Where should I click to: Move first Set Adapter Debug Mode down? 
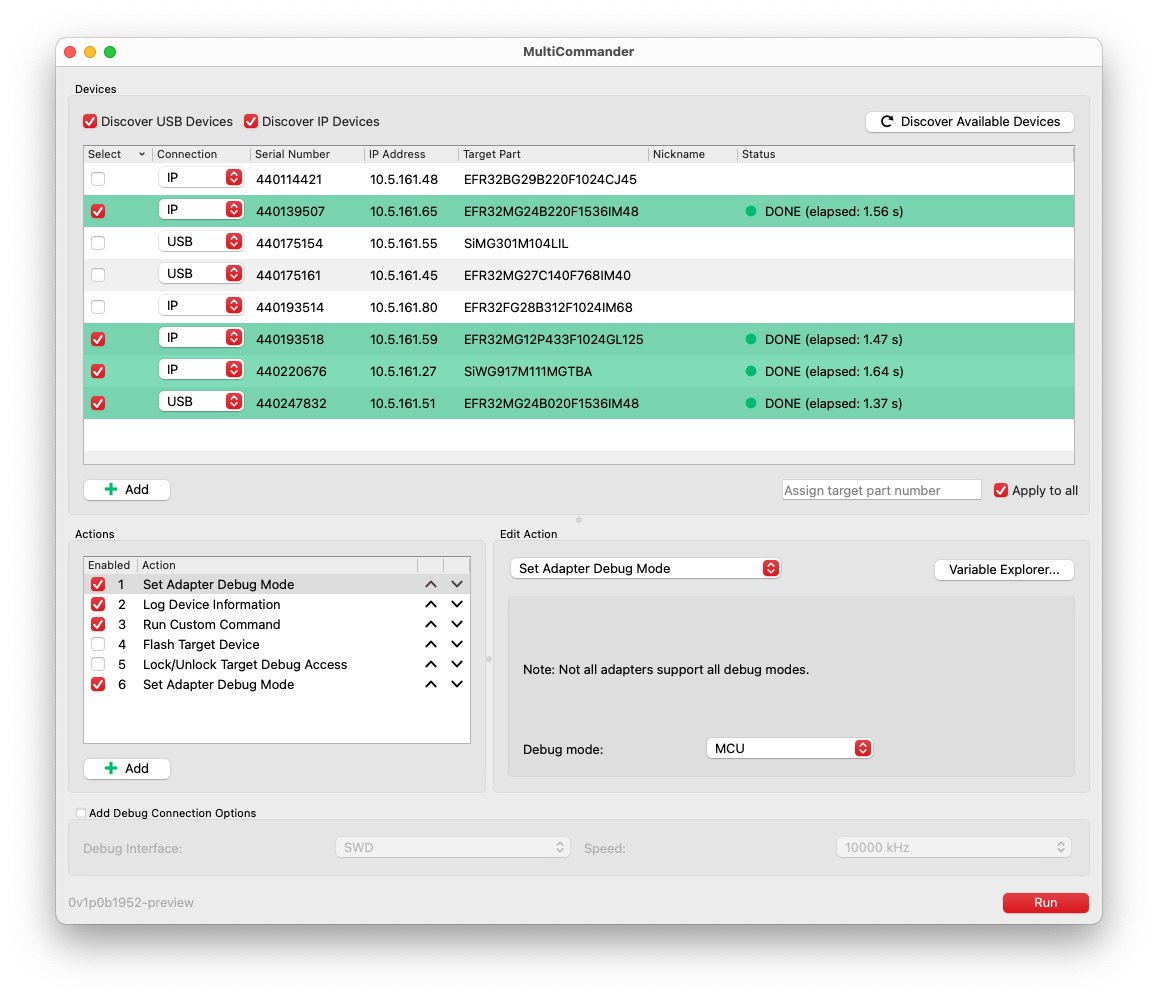(457, 585)
